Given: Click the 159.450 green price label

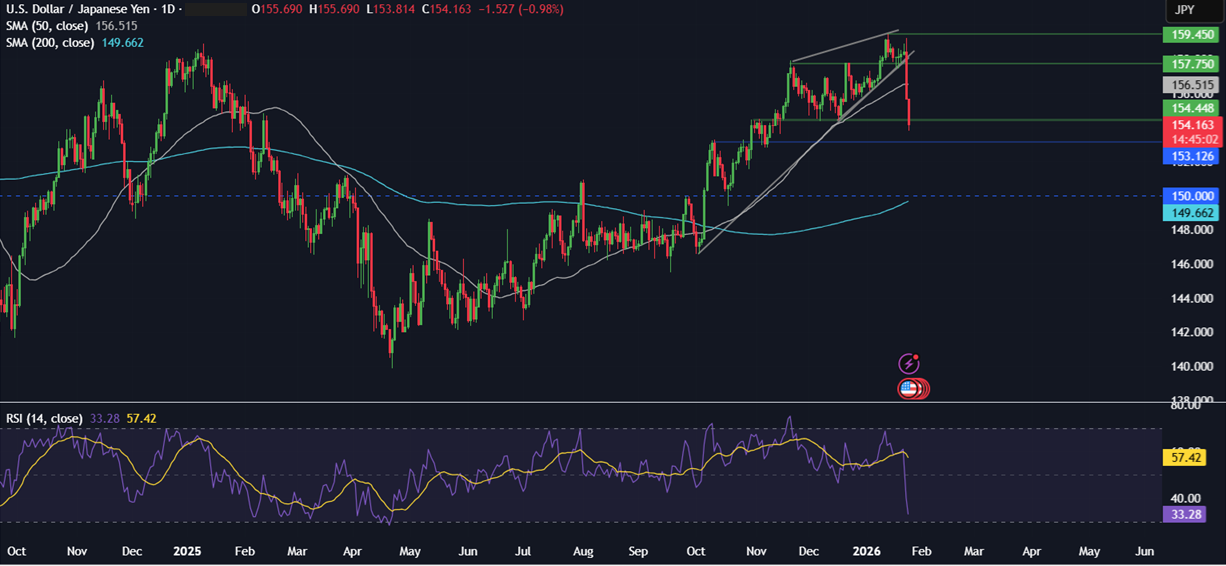Looking at the screenshot, I should [1187, 35].
